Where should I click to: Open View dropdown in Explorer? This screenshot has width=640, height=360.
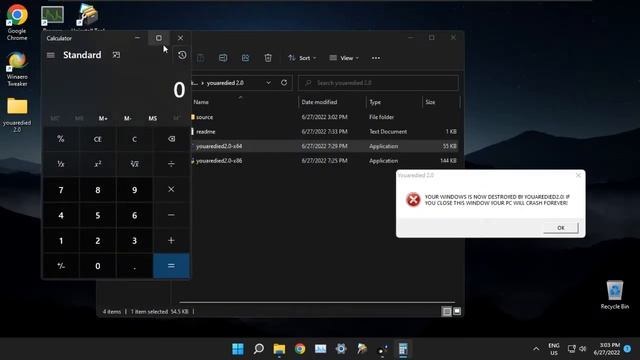pyautogui.click(x=344, y=58)
